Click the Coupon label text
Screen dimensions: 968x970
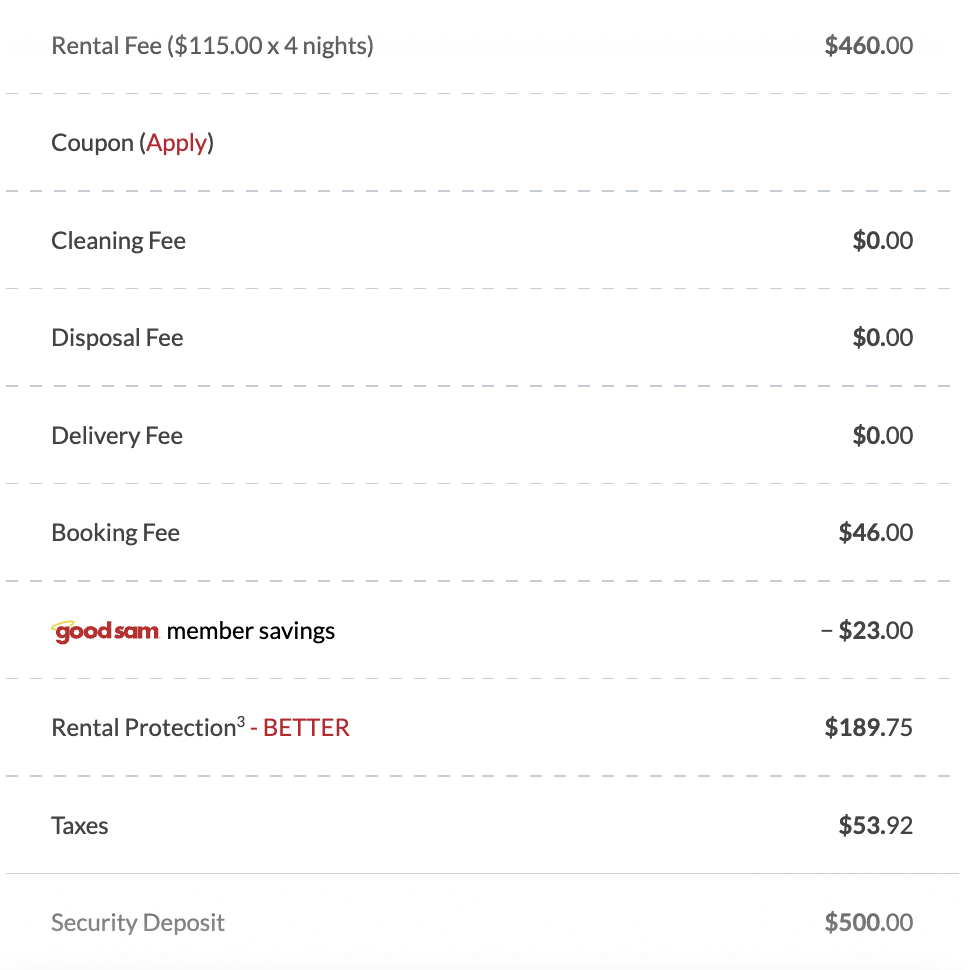tap(92, 144)
